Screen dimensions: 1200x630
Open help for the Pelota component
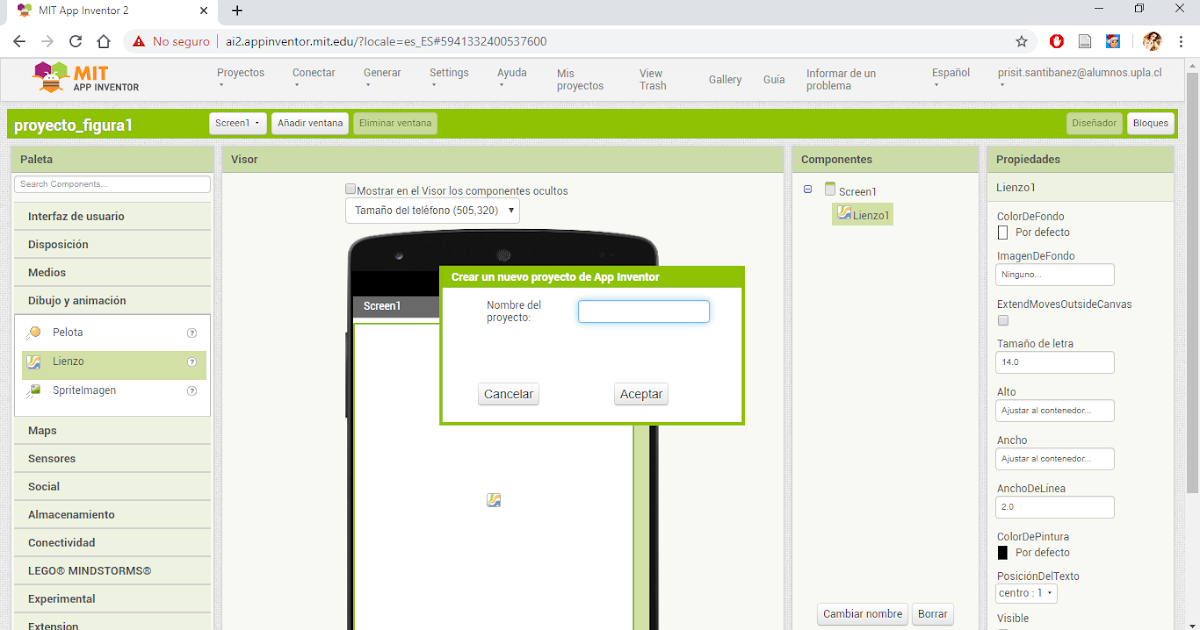191,331
